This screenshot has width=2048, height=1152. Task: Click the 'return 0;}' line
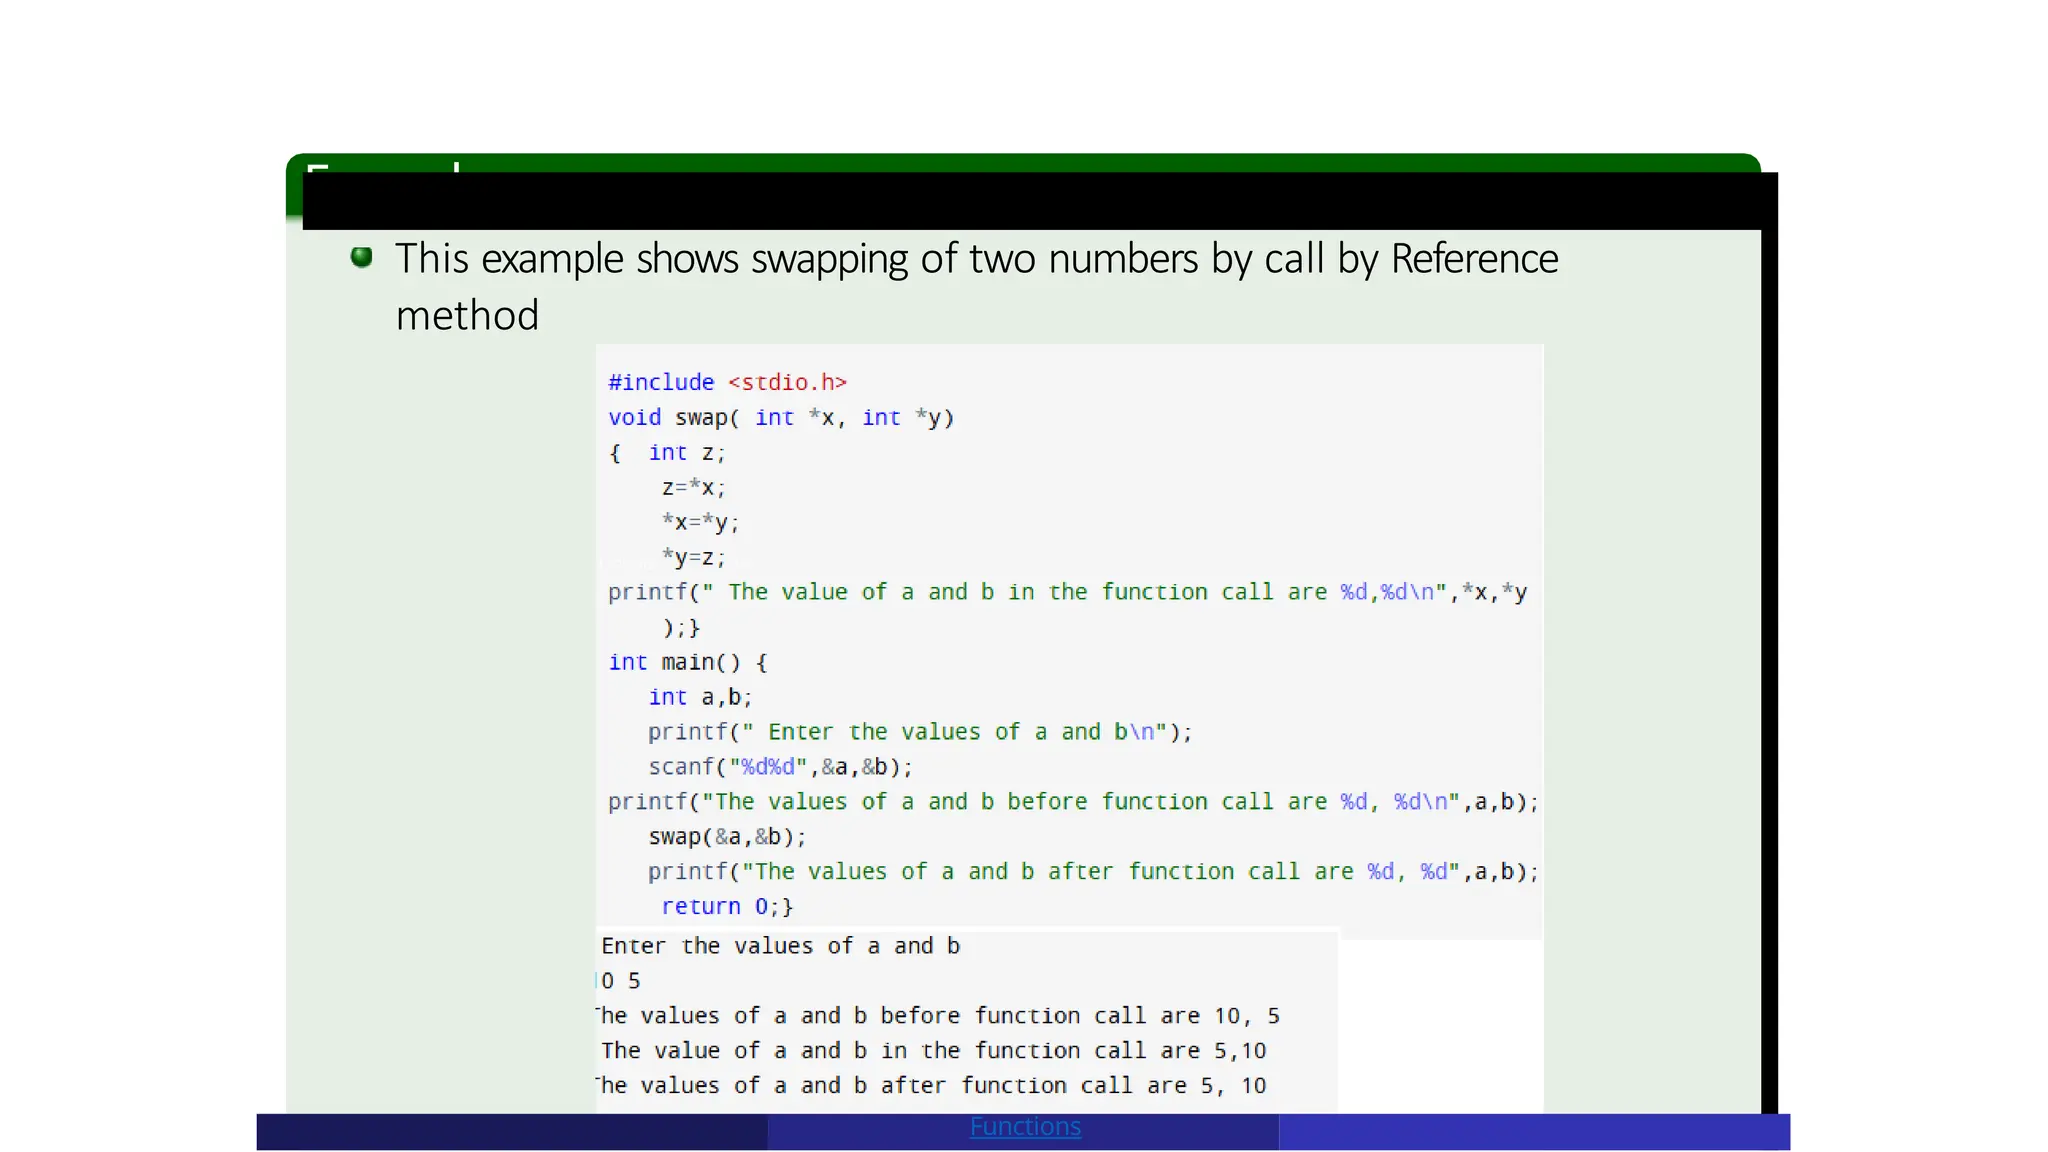point(727,907)
